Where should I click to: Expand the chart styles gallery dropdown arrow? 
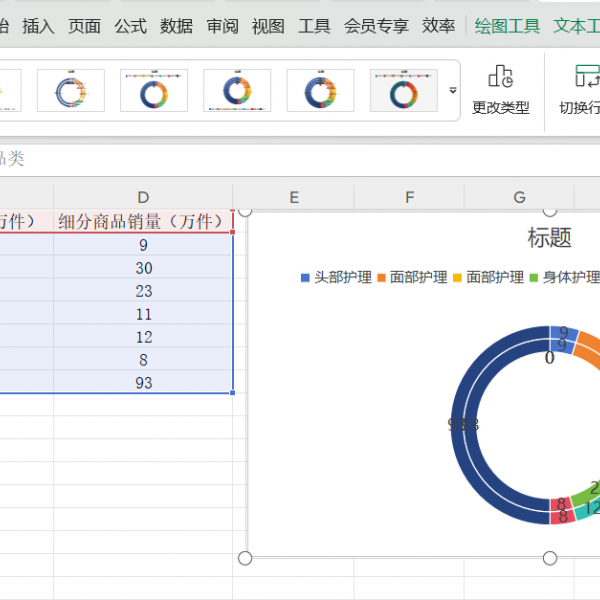pyautogui.click(x=452, y=91)
